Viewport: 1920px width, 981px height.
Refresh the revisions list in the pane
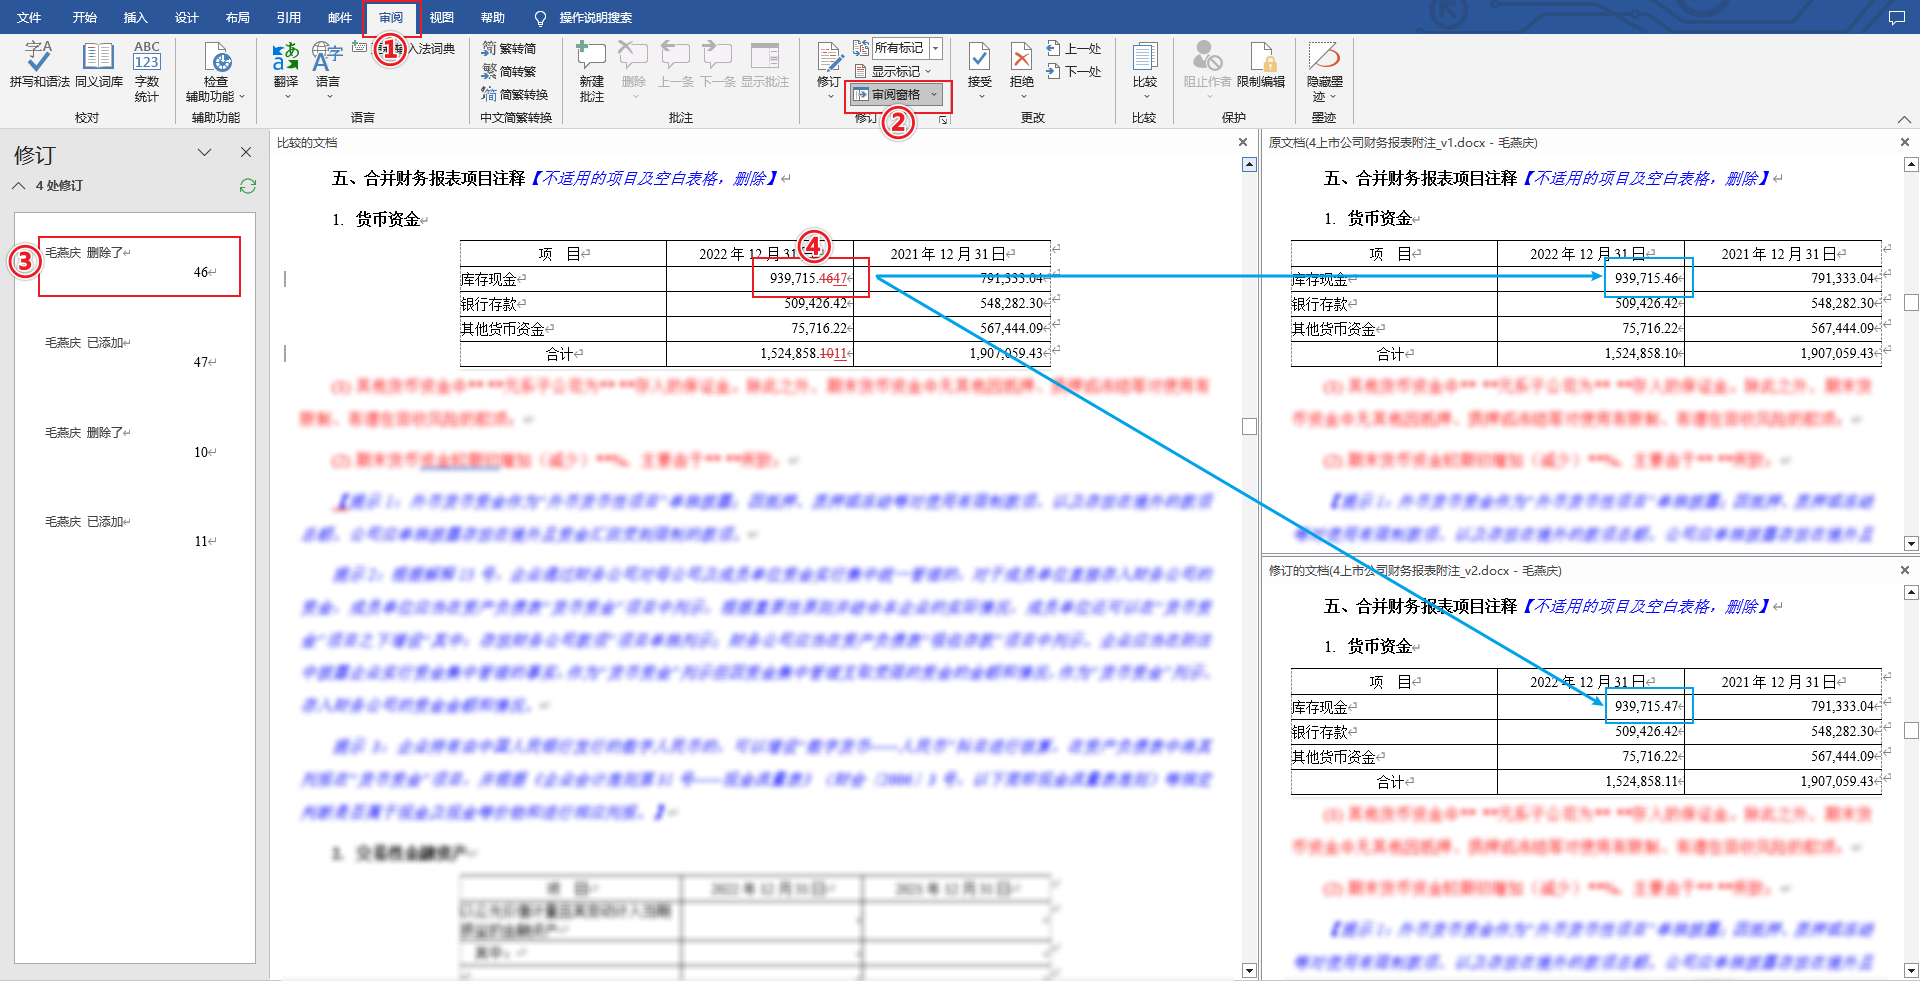(x=248, y=186)
